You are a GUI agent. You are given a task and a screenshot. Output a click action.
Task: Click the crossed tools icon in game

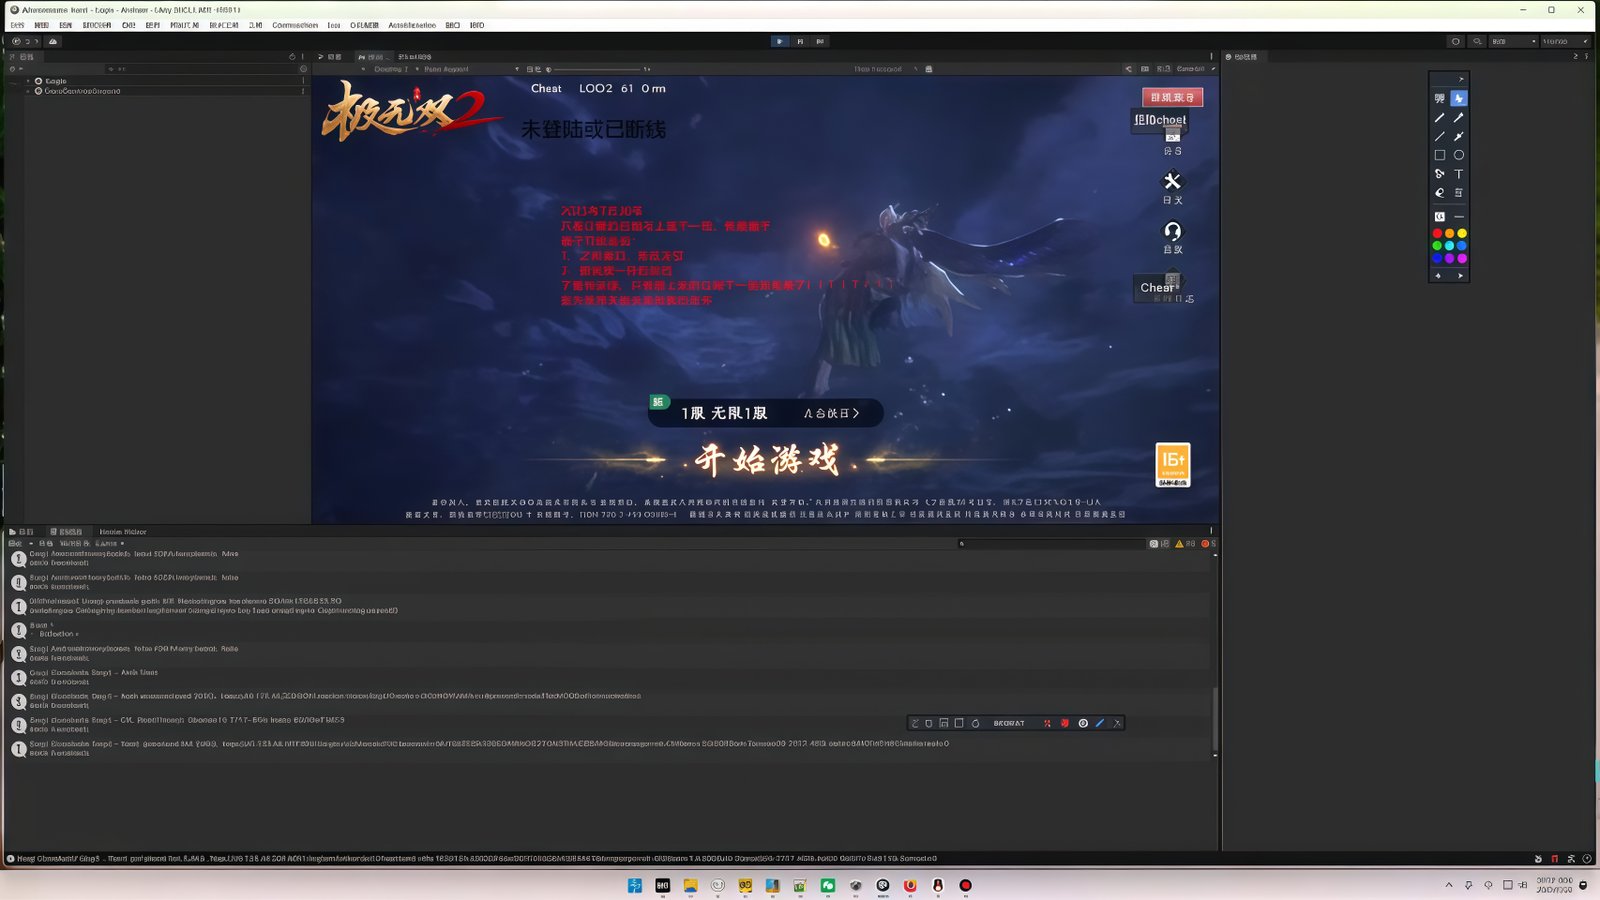point(1172,182)
